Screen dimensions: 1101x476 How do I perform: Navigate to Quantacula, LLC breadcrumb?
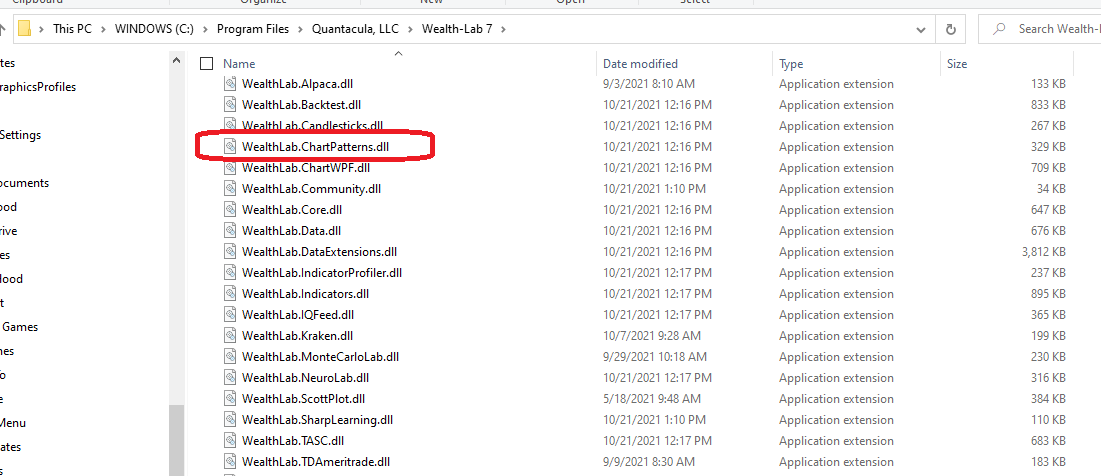[355, 29]
